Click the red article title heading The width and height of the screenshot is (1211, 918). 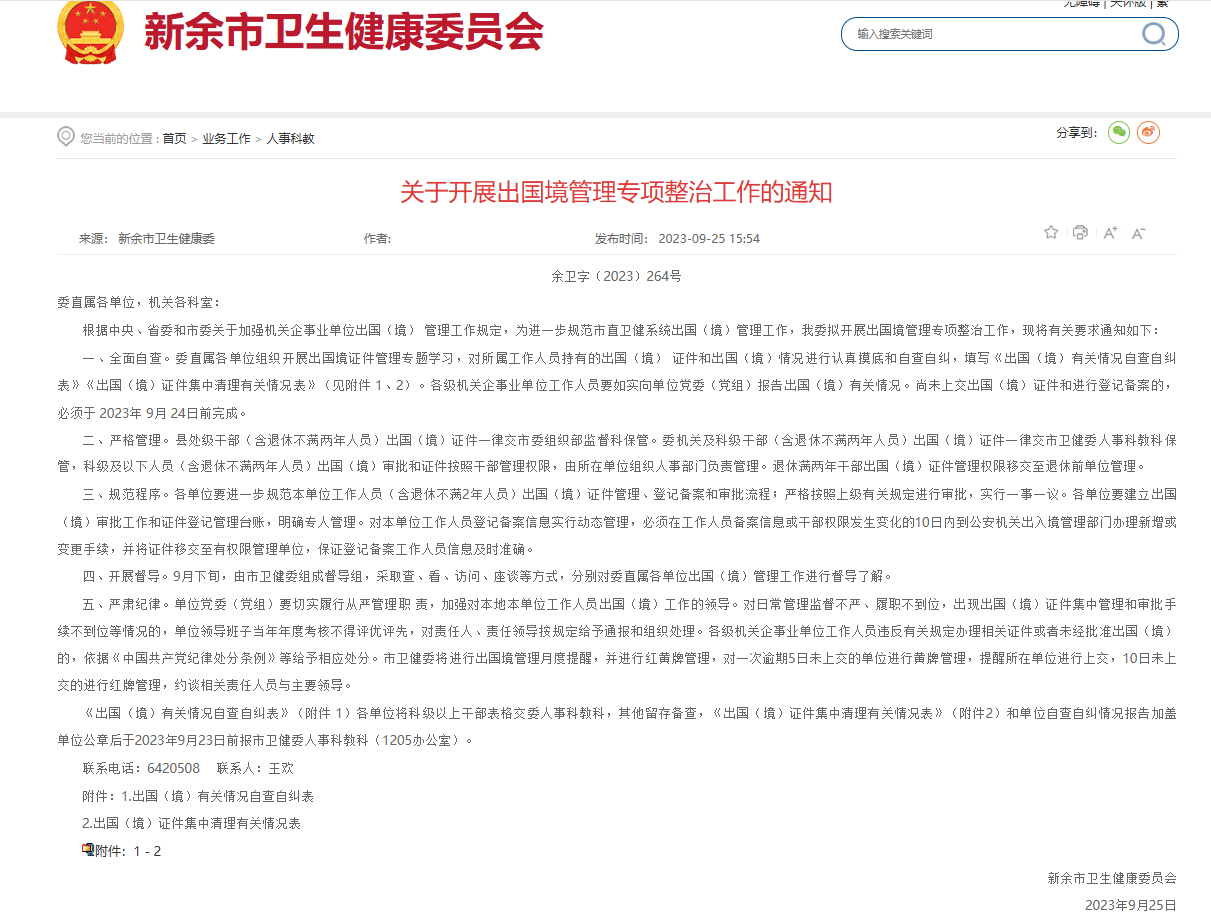tap(616, 192)
